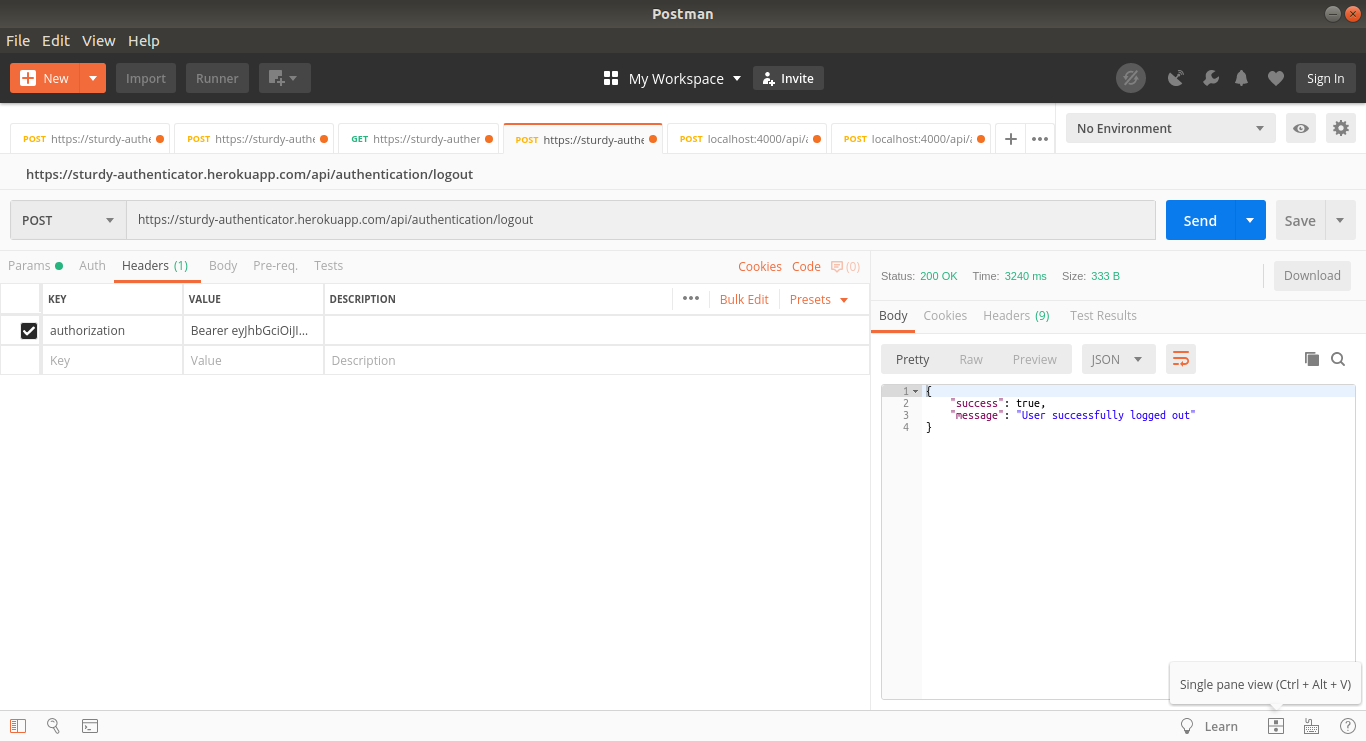Open tab options three dots menu
Screen dimensions: 1366x741
(x=1040, y=139)
